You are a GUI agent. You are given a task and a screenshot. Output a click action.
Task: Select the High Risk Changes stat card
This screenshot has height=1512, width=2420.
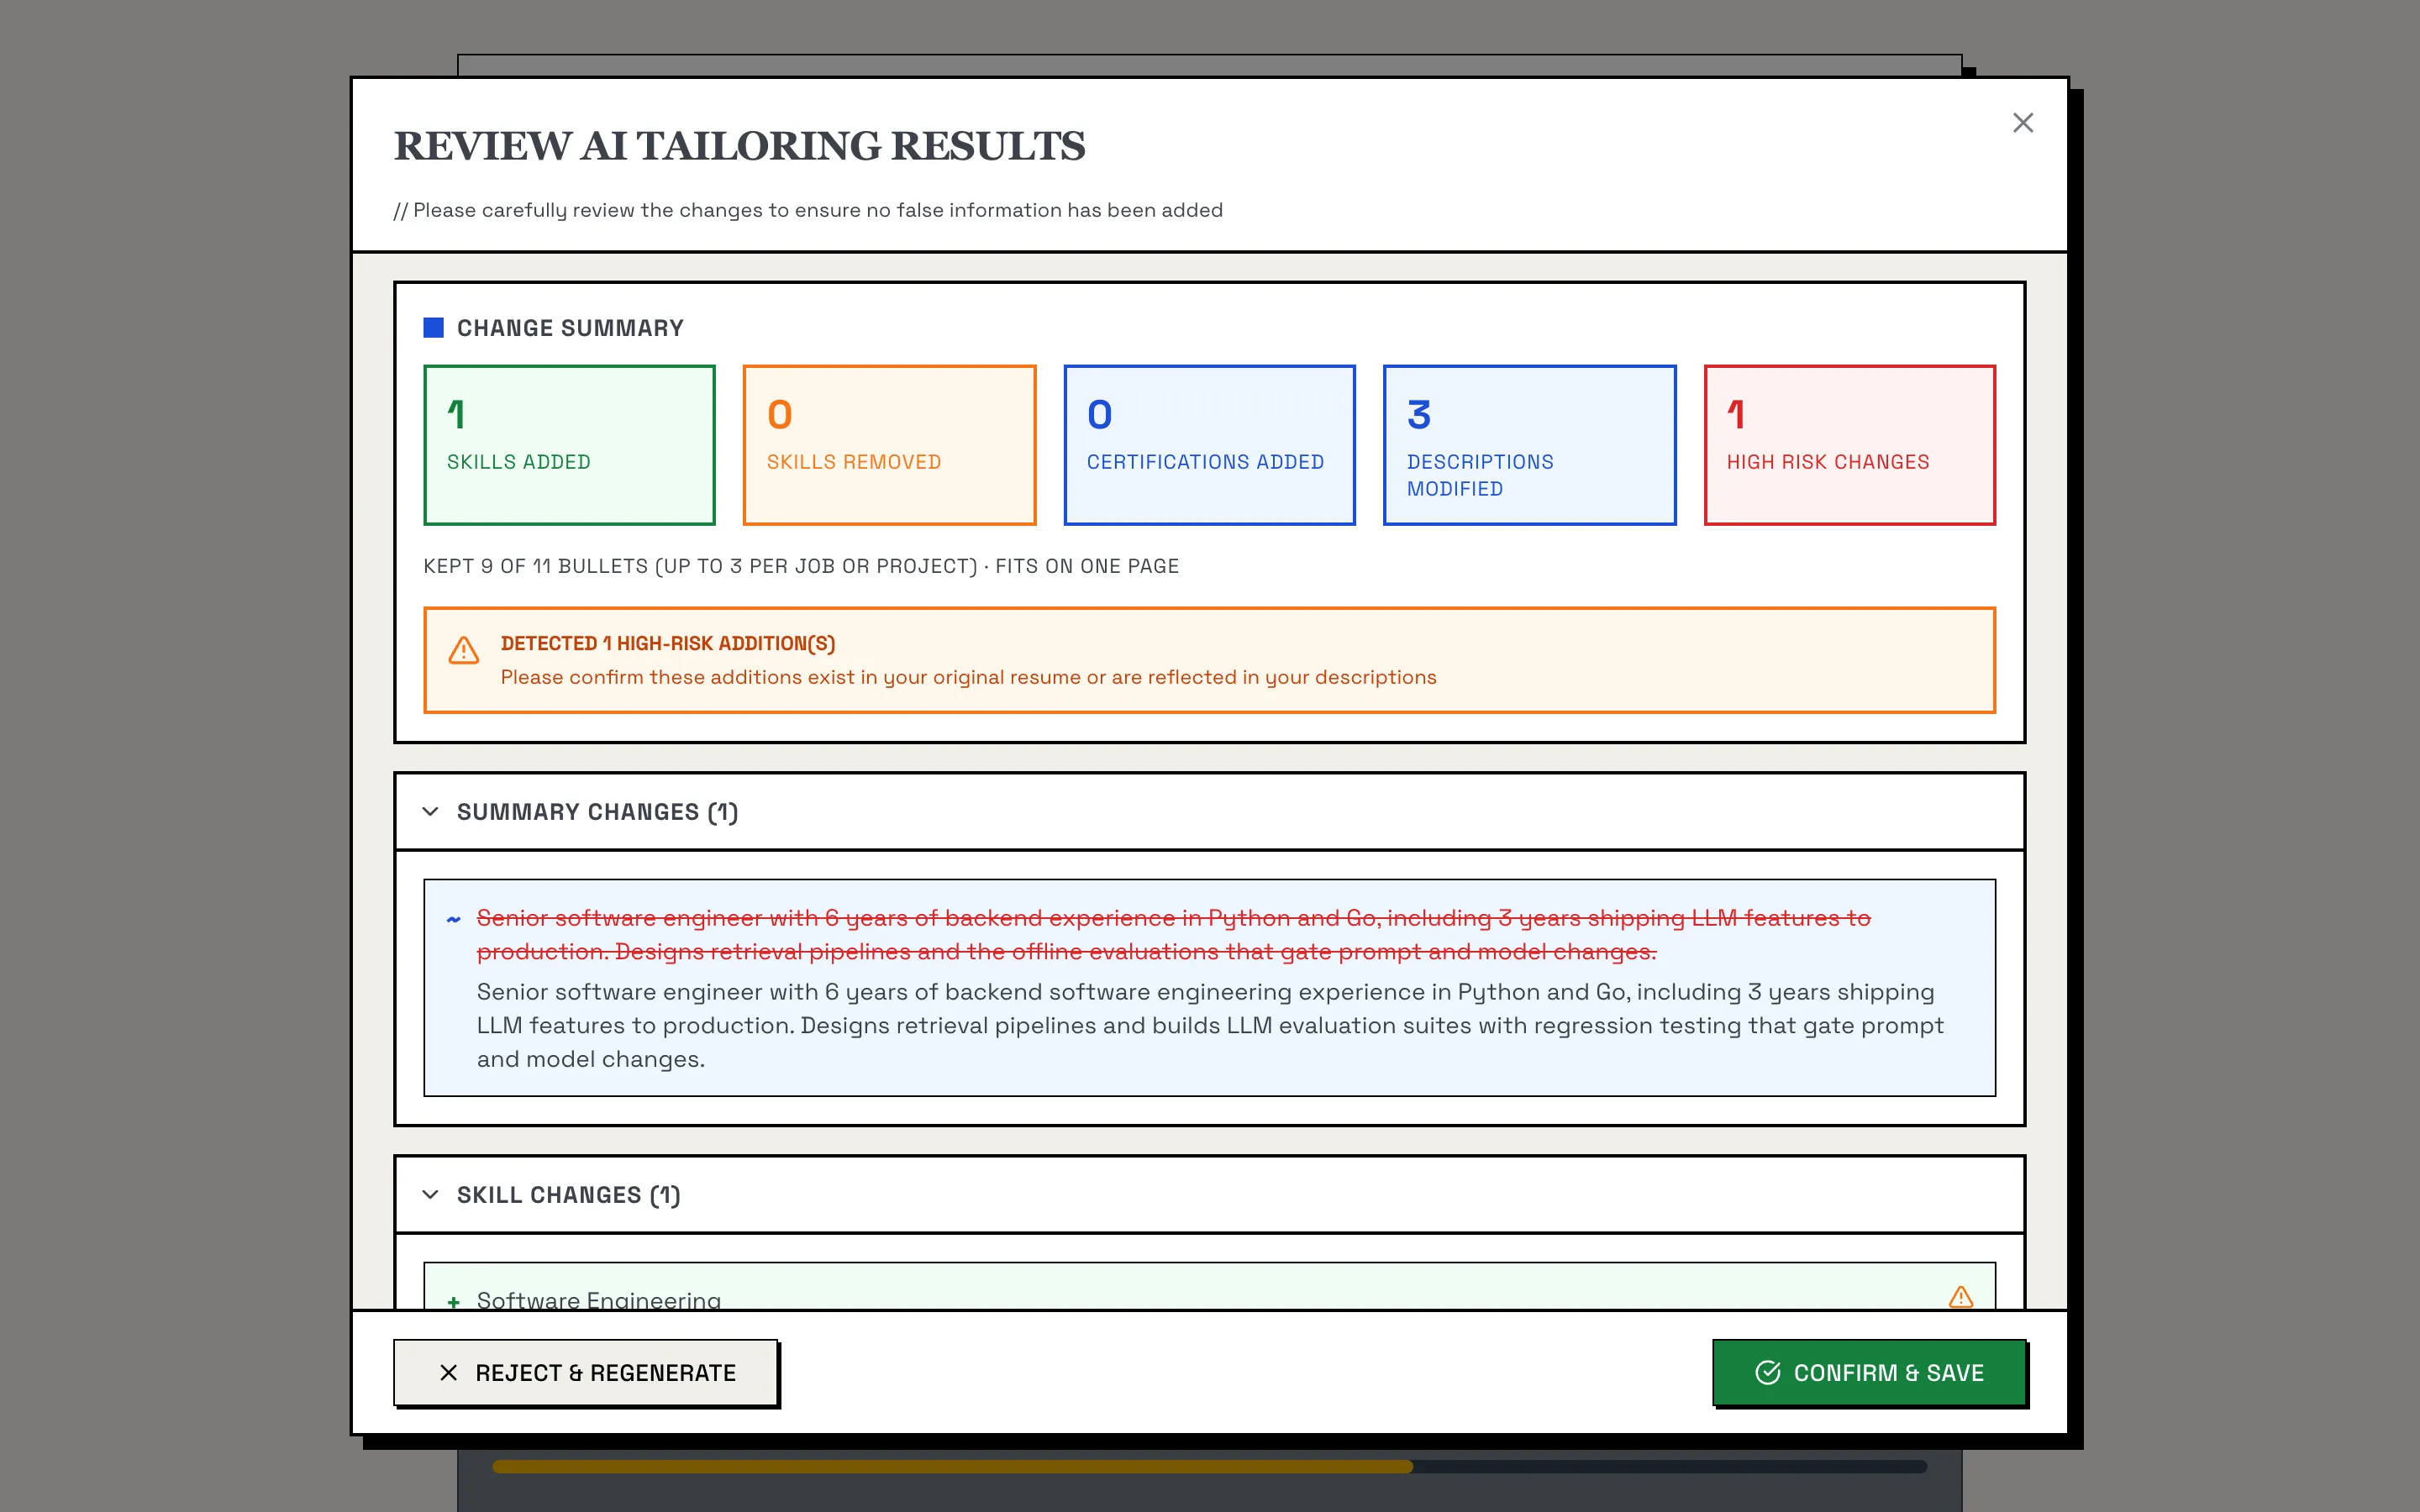coord(1849,445)
